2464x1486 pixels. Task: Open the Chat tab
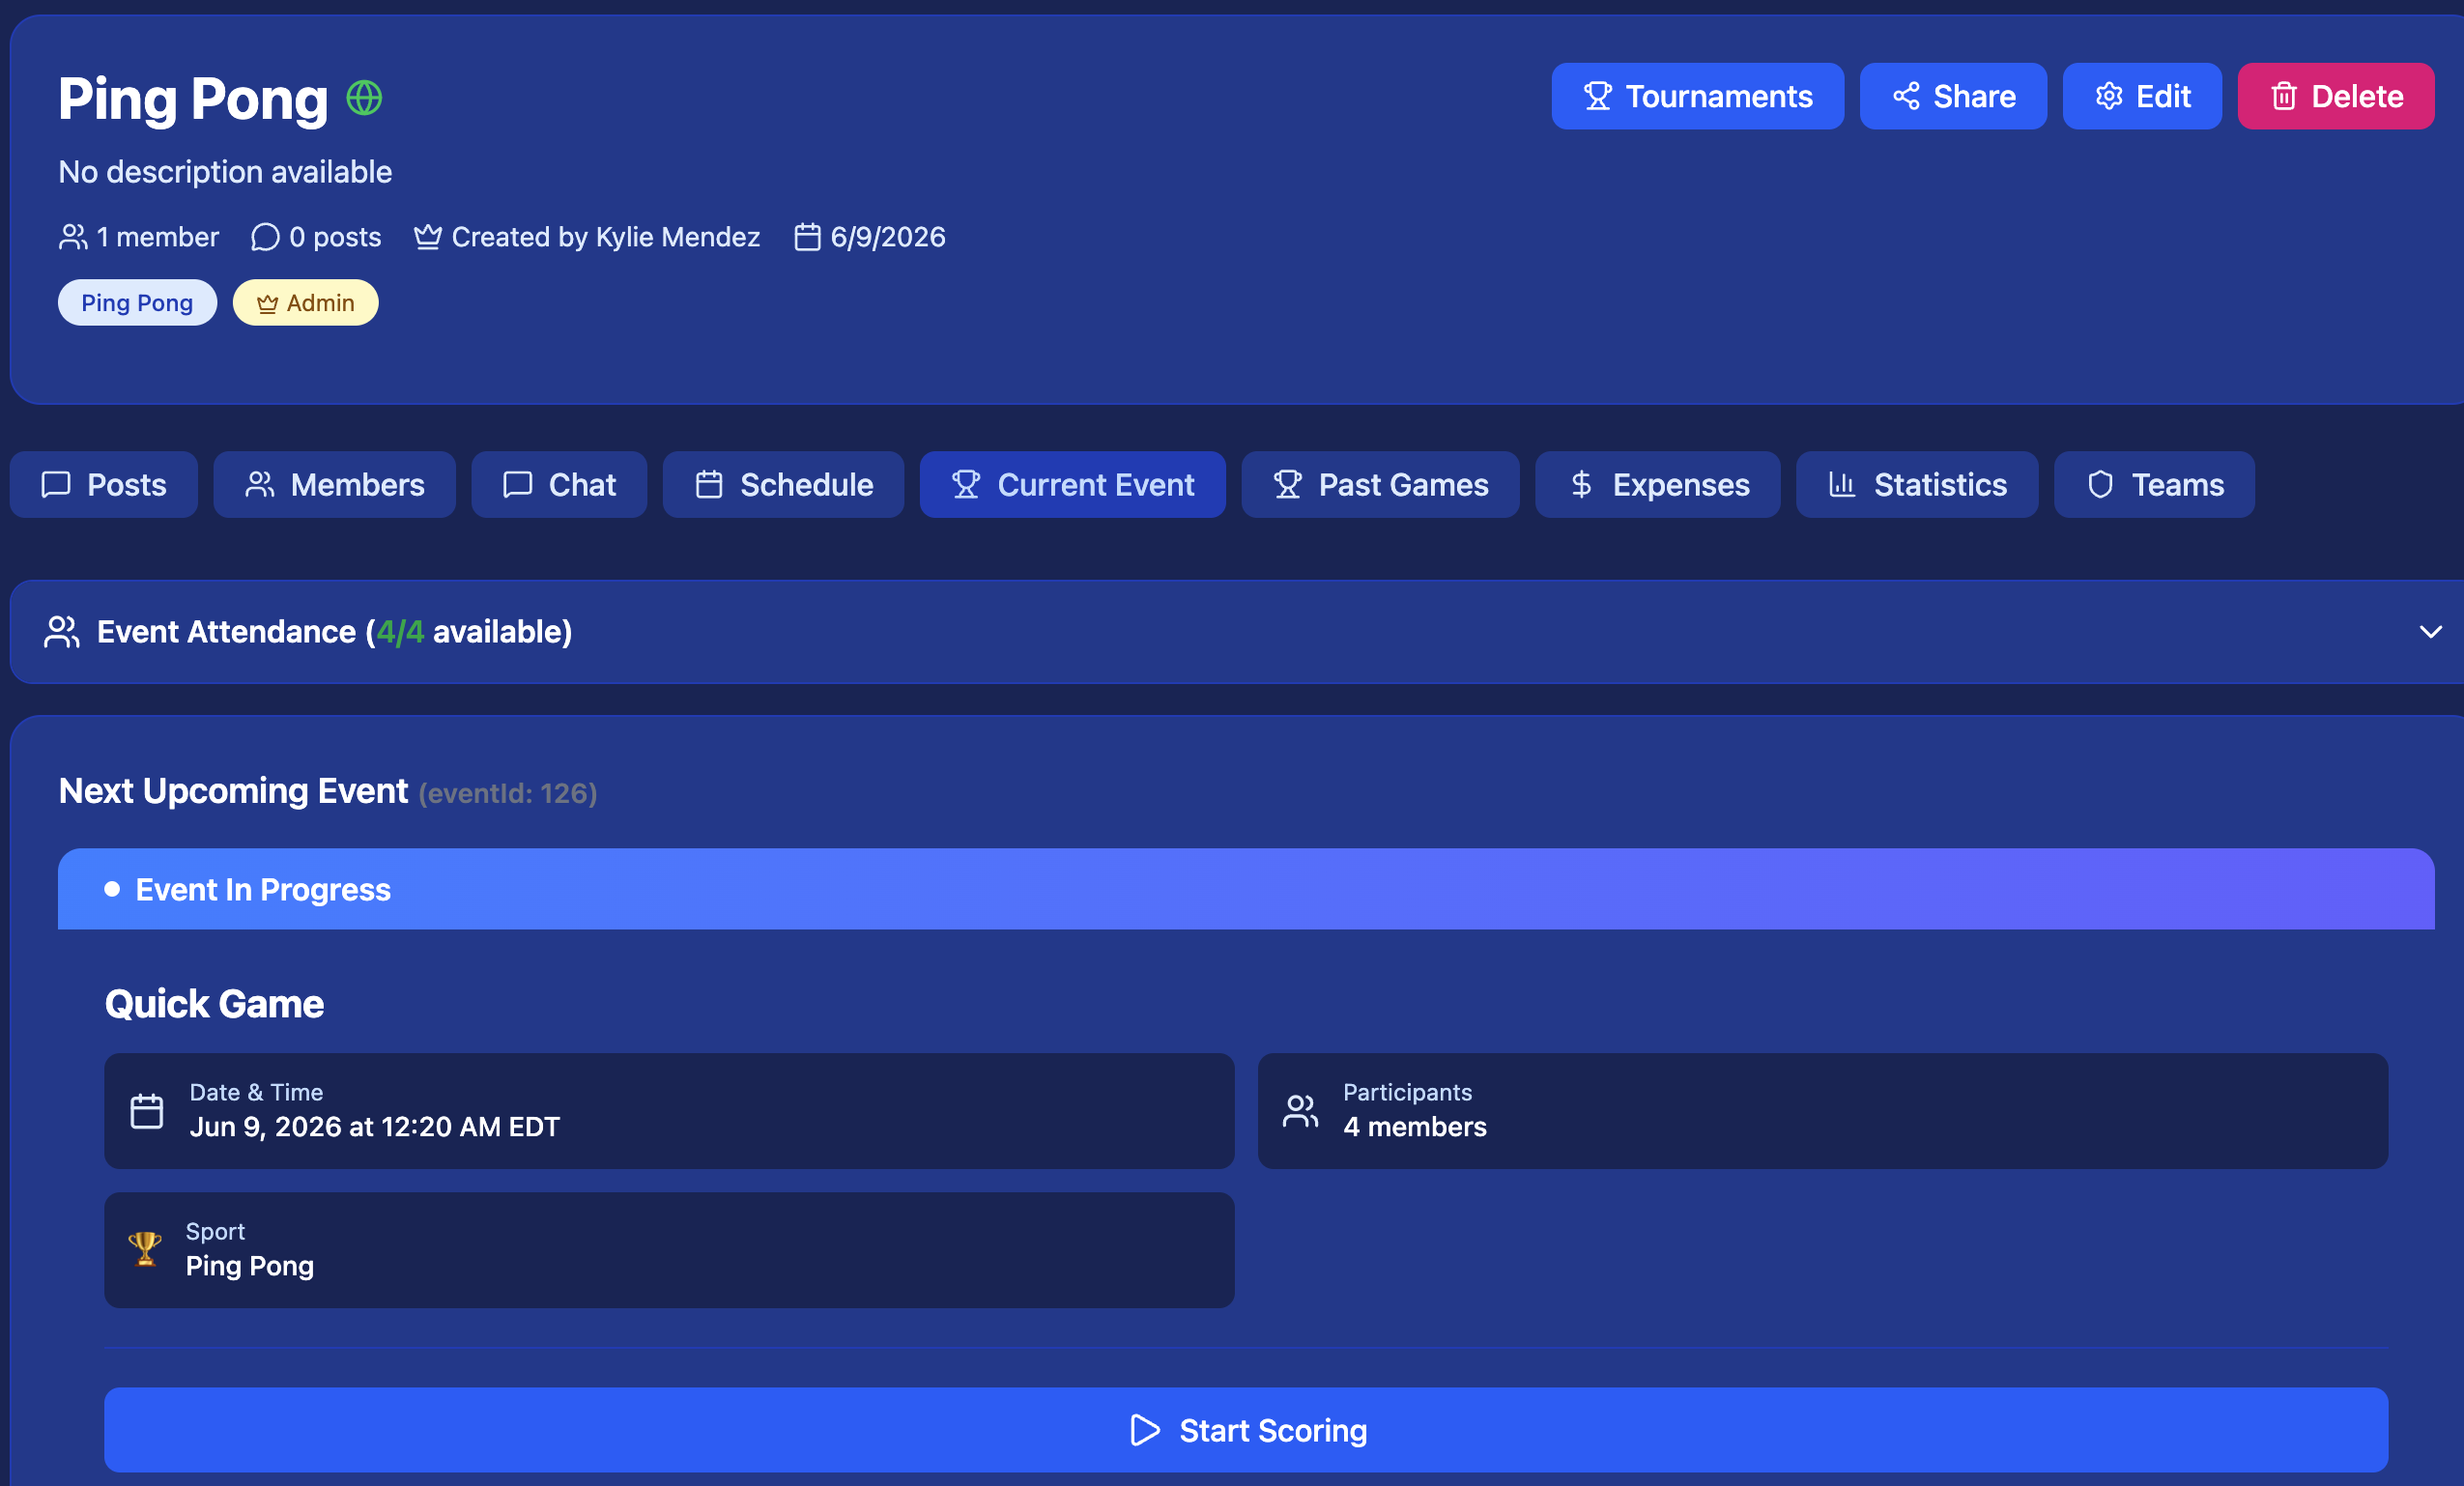pos(559,485)
